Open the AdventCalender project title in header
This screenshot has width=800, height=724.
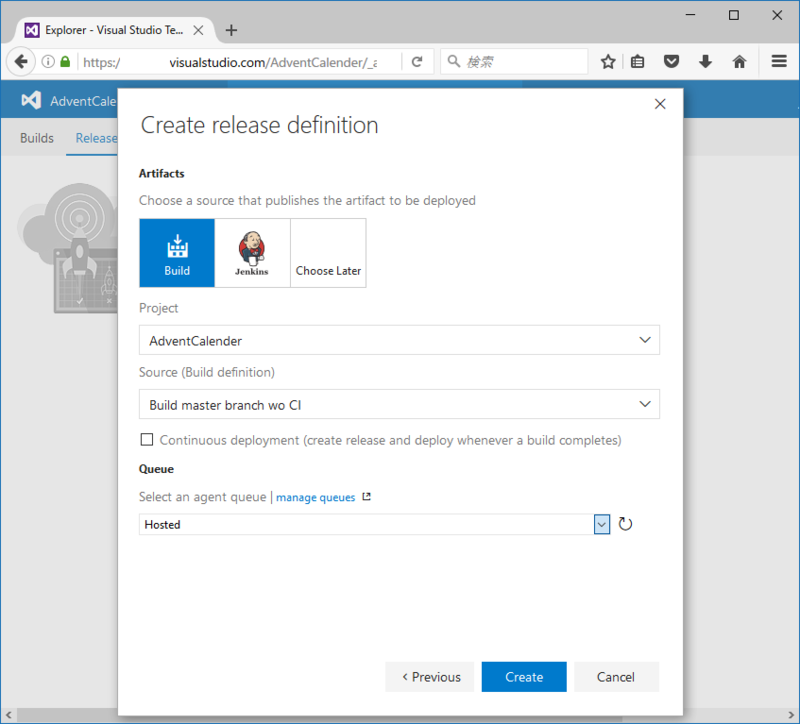coord(83,101)
